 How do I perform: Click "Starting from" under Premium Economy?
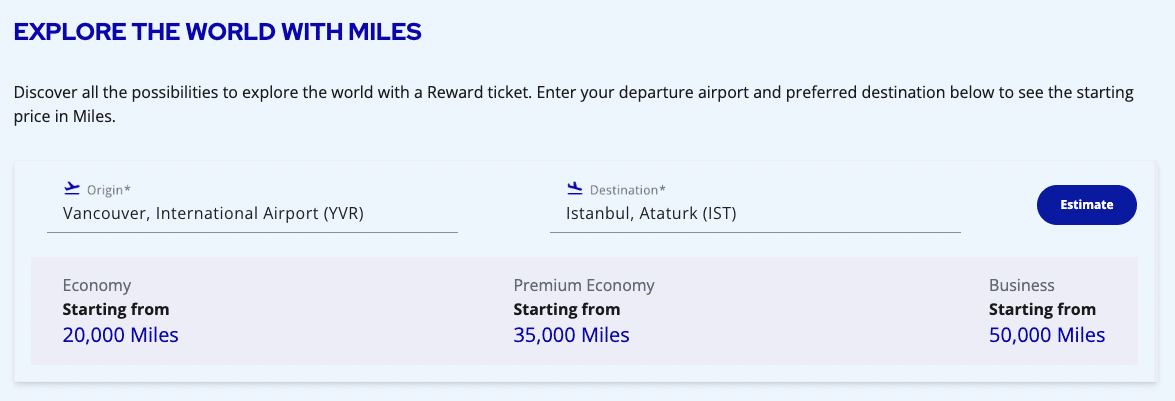pyautogui.click(x=567, y=309)
